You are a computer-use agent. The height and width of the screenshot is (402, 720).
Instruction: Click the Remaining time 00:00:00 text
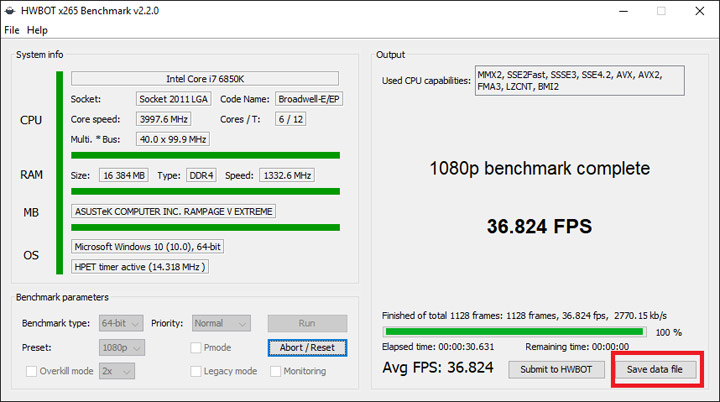[577, 347]
